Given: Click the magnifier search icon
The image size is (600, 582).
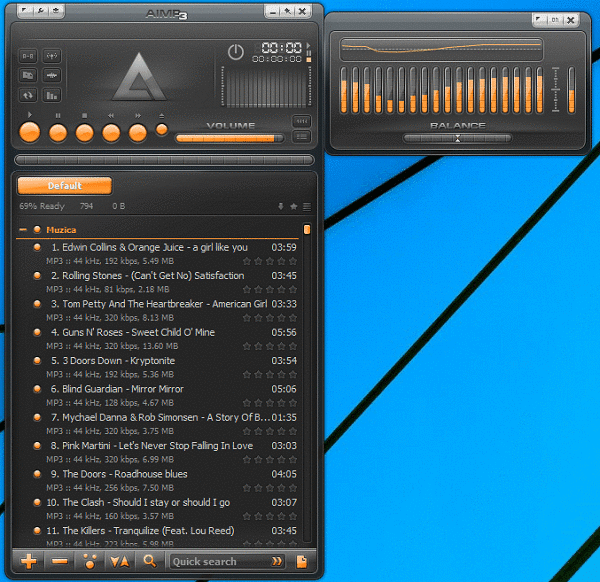Looking at the screenshot, I should point(150,561).
